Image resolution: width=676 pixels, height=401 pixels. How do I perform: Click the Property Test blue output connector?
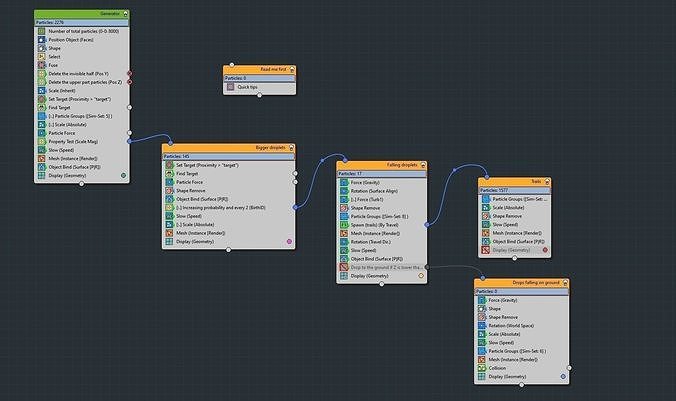[x=129, y=141]
